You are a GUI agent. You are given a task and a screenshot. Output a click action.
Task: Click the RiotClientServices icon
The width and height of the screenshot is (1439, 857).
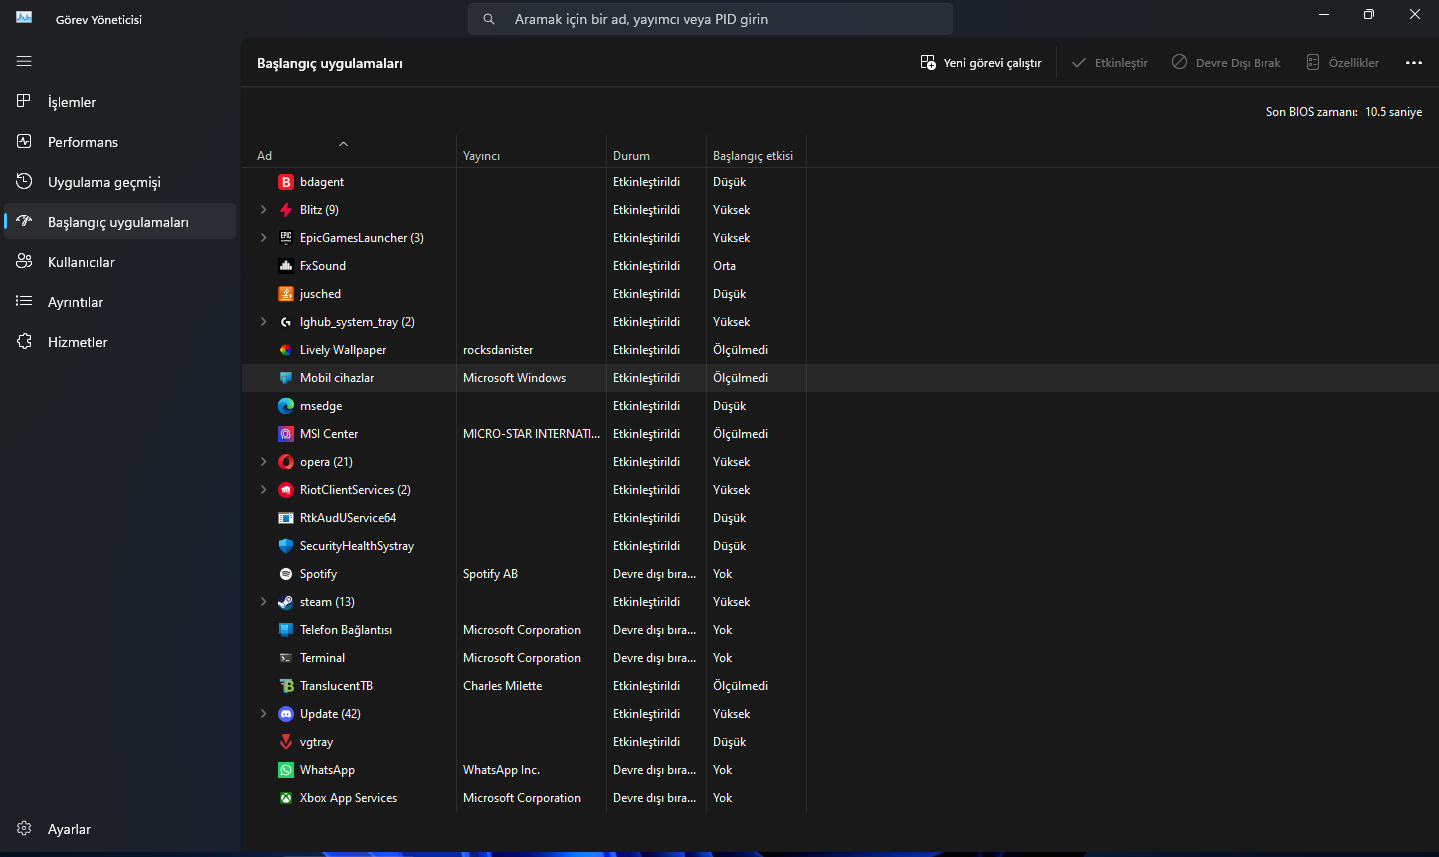pos(286,490)
